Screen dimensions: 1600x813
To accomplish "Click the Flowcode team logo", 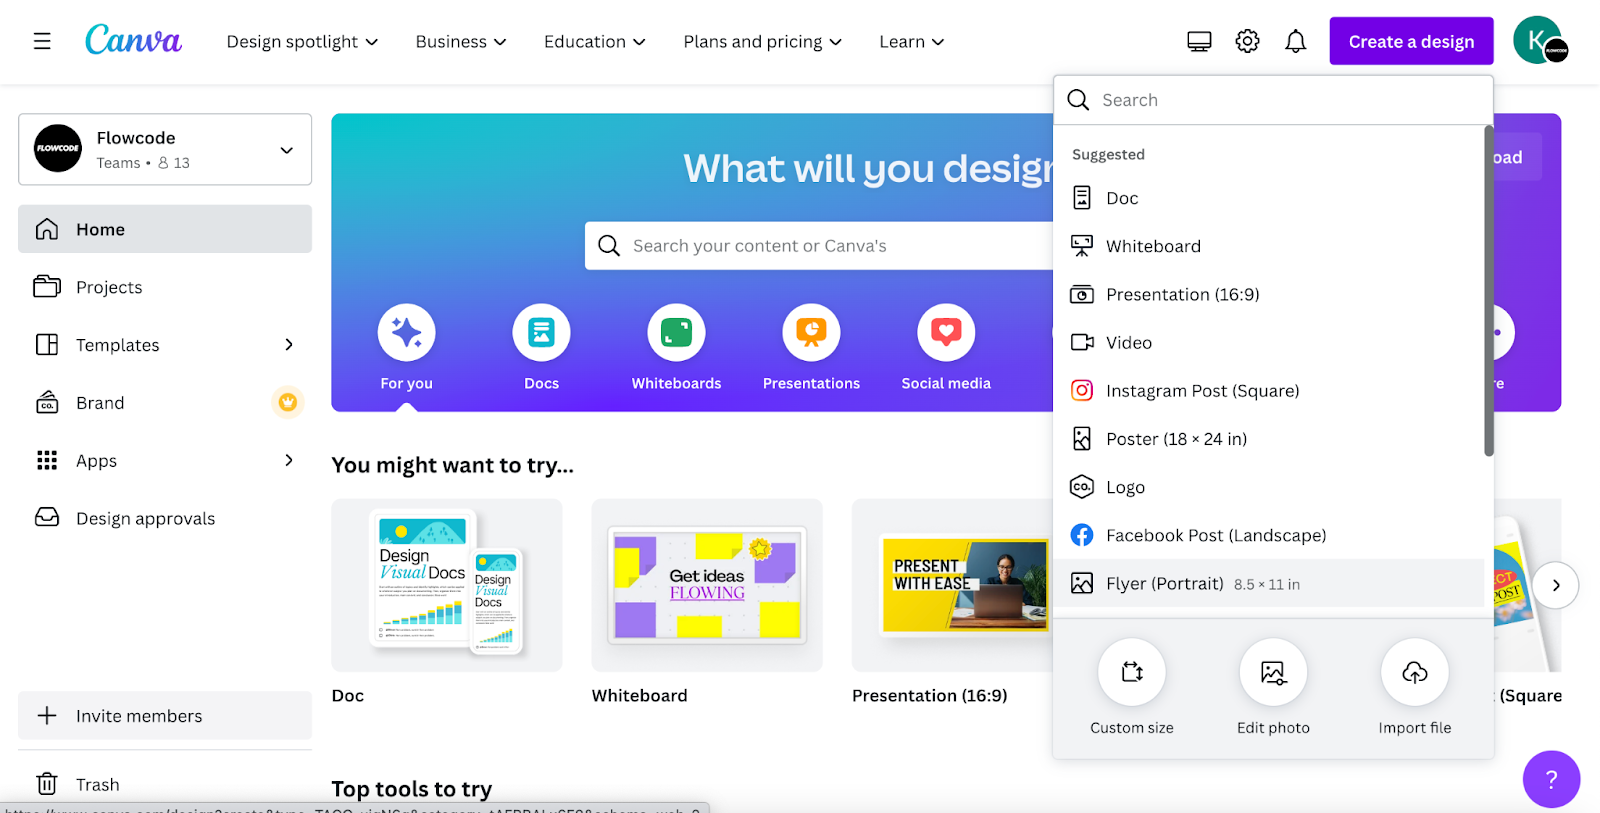I will click(58, 149).
